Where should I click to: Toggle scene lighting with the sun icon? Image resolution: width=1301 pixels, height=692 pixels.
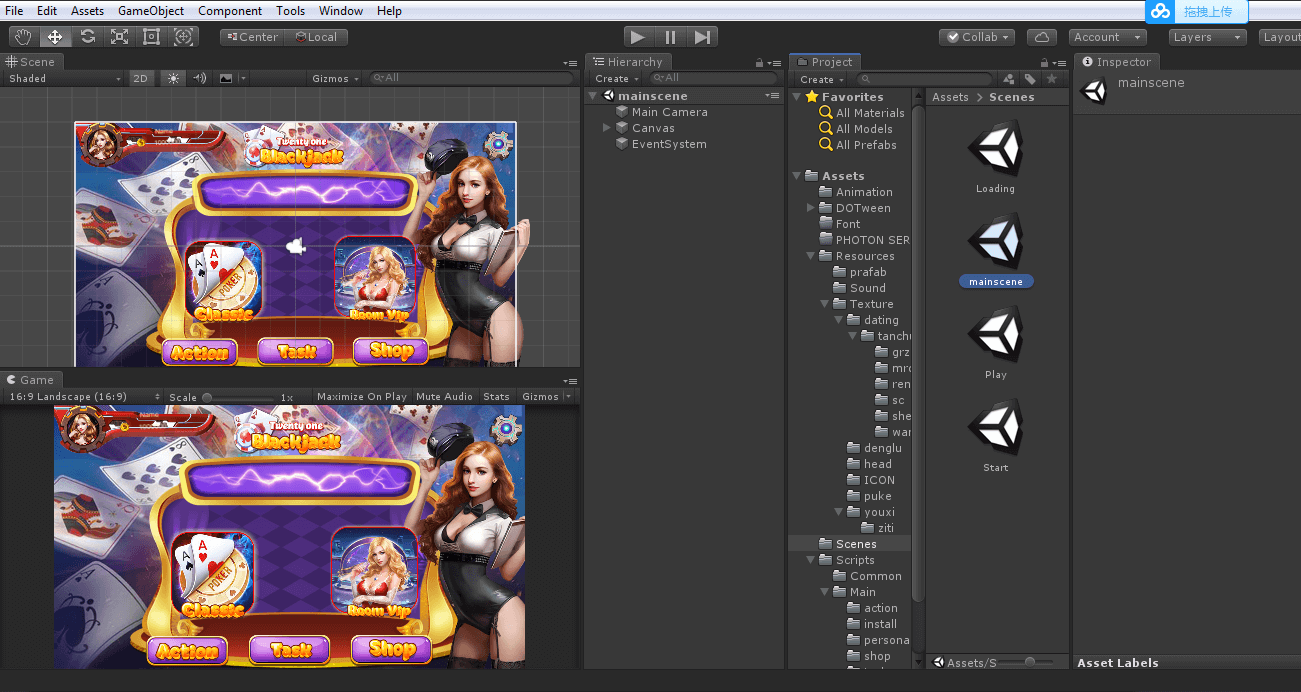[174, 78]
